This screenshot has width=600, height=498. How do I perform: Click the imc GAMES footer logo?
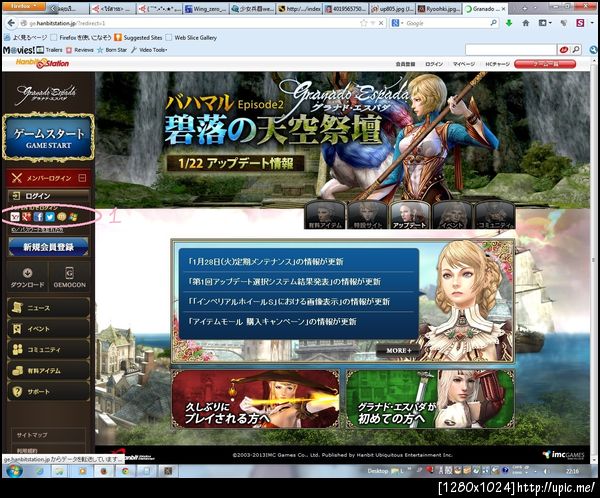coord(564,455)
